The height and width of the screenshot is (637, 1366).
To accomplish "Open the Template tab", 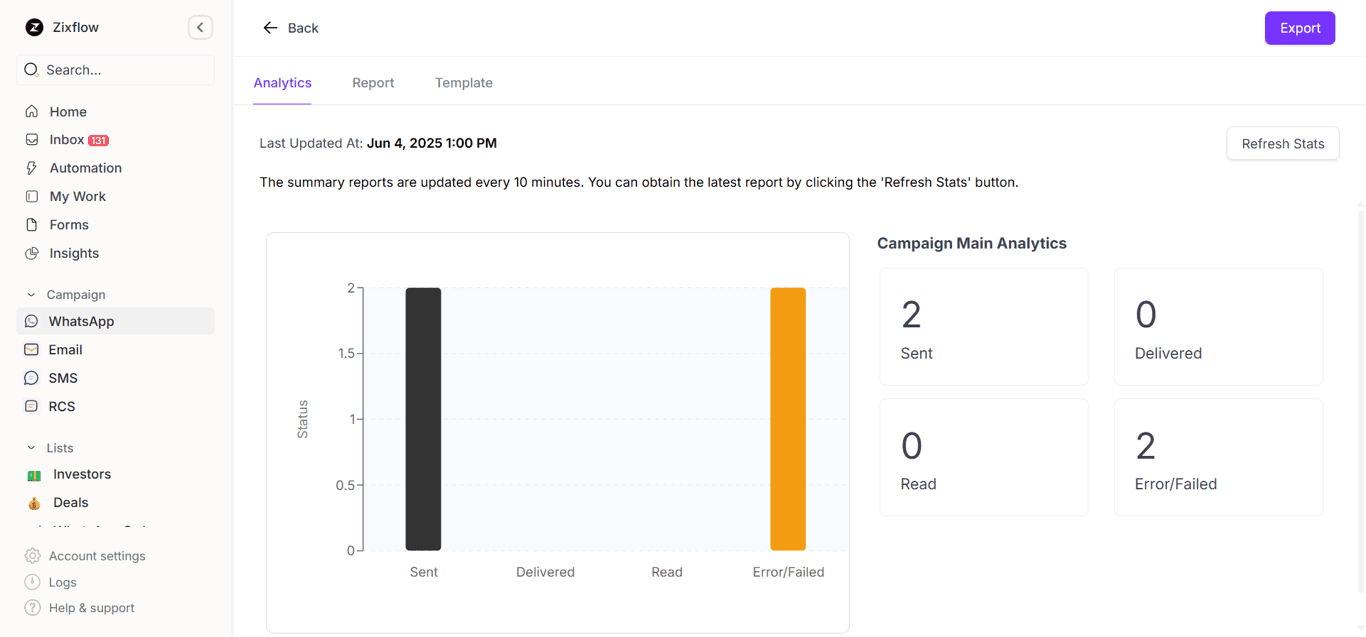I will click(463, 83).
